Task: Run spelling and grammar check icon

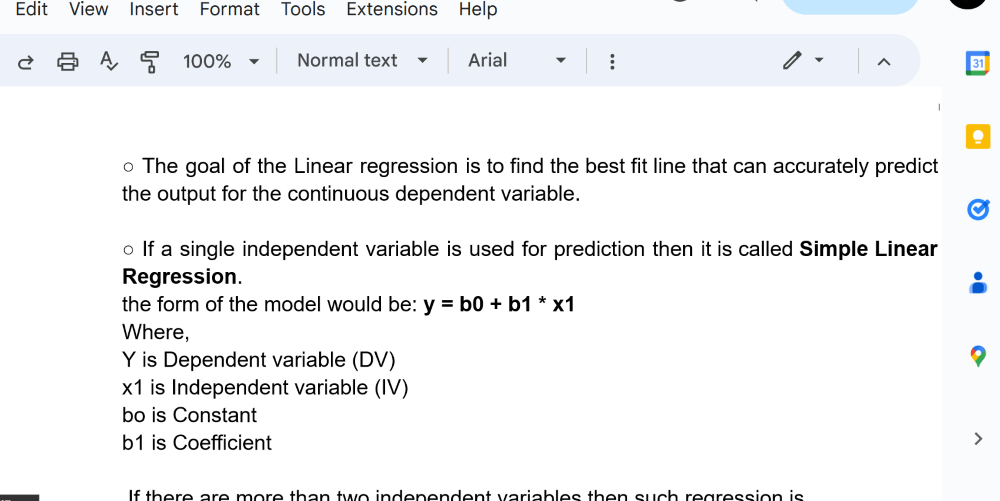Action: point(109,62)
